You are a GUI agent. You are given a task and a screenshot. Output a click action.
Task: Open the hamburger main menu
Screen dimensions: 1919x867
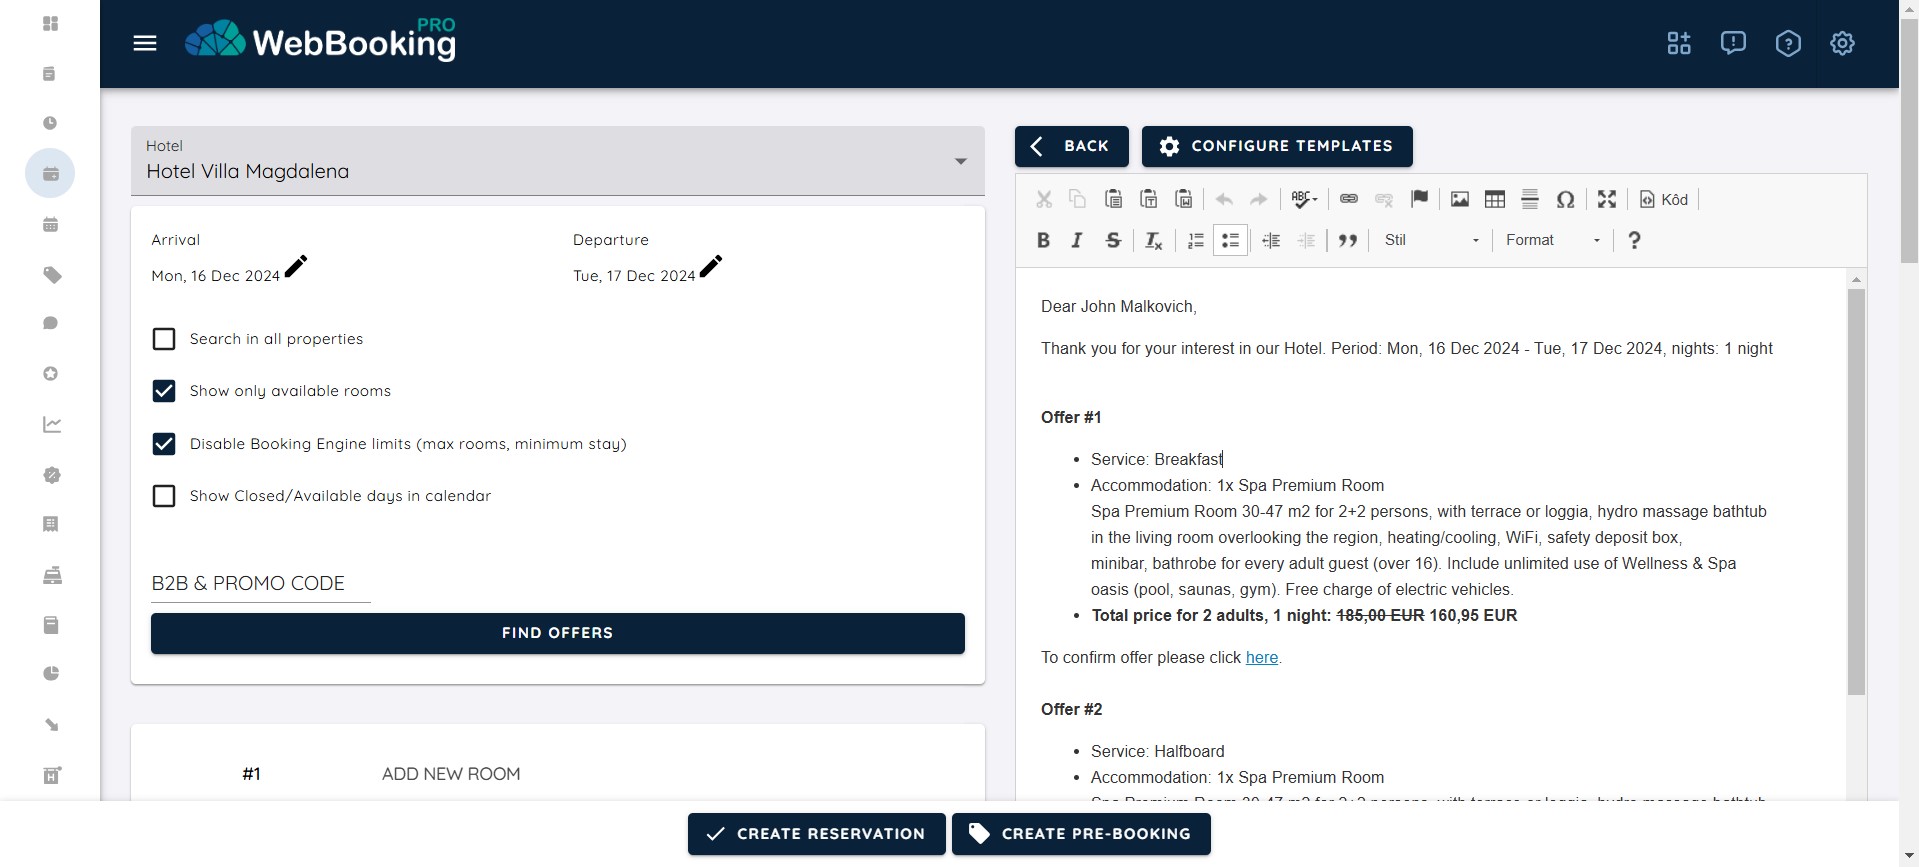point(145,43)
